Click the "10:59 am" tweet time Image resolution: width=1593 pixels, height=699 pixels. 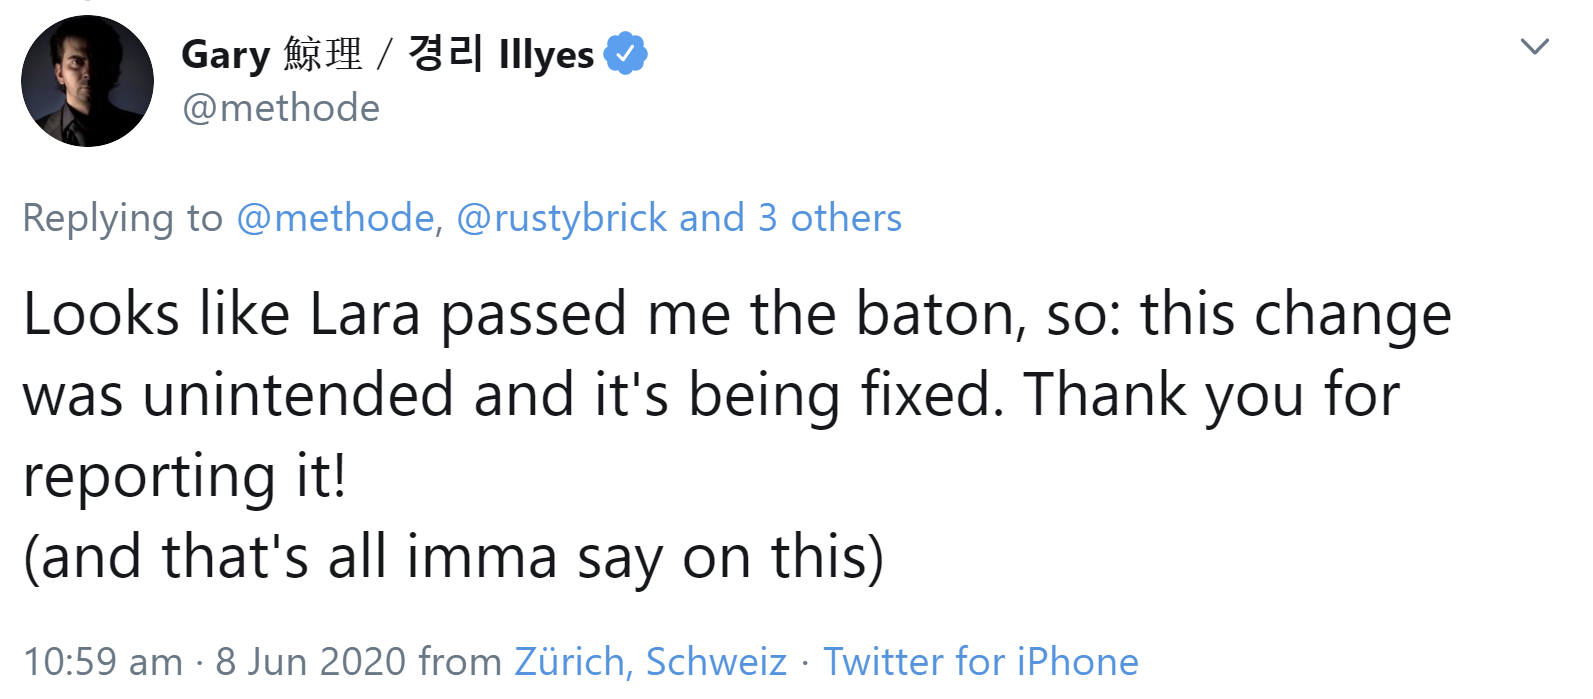[103, 662]
